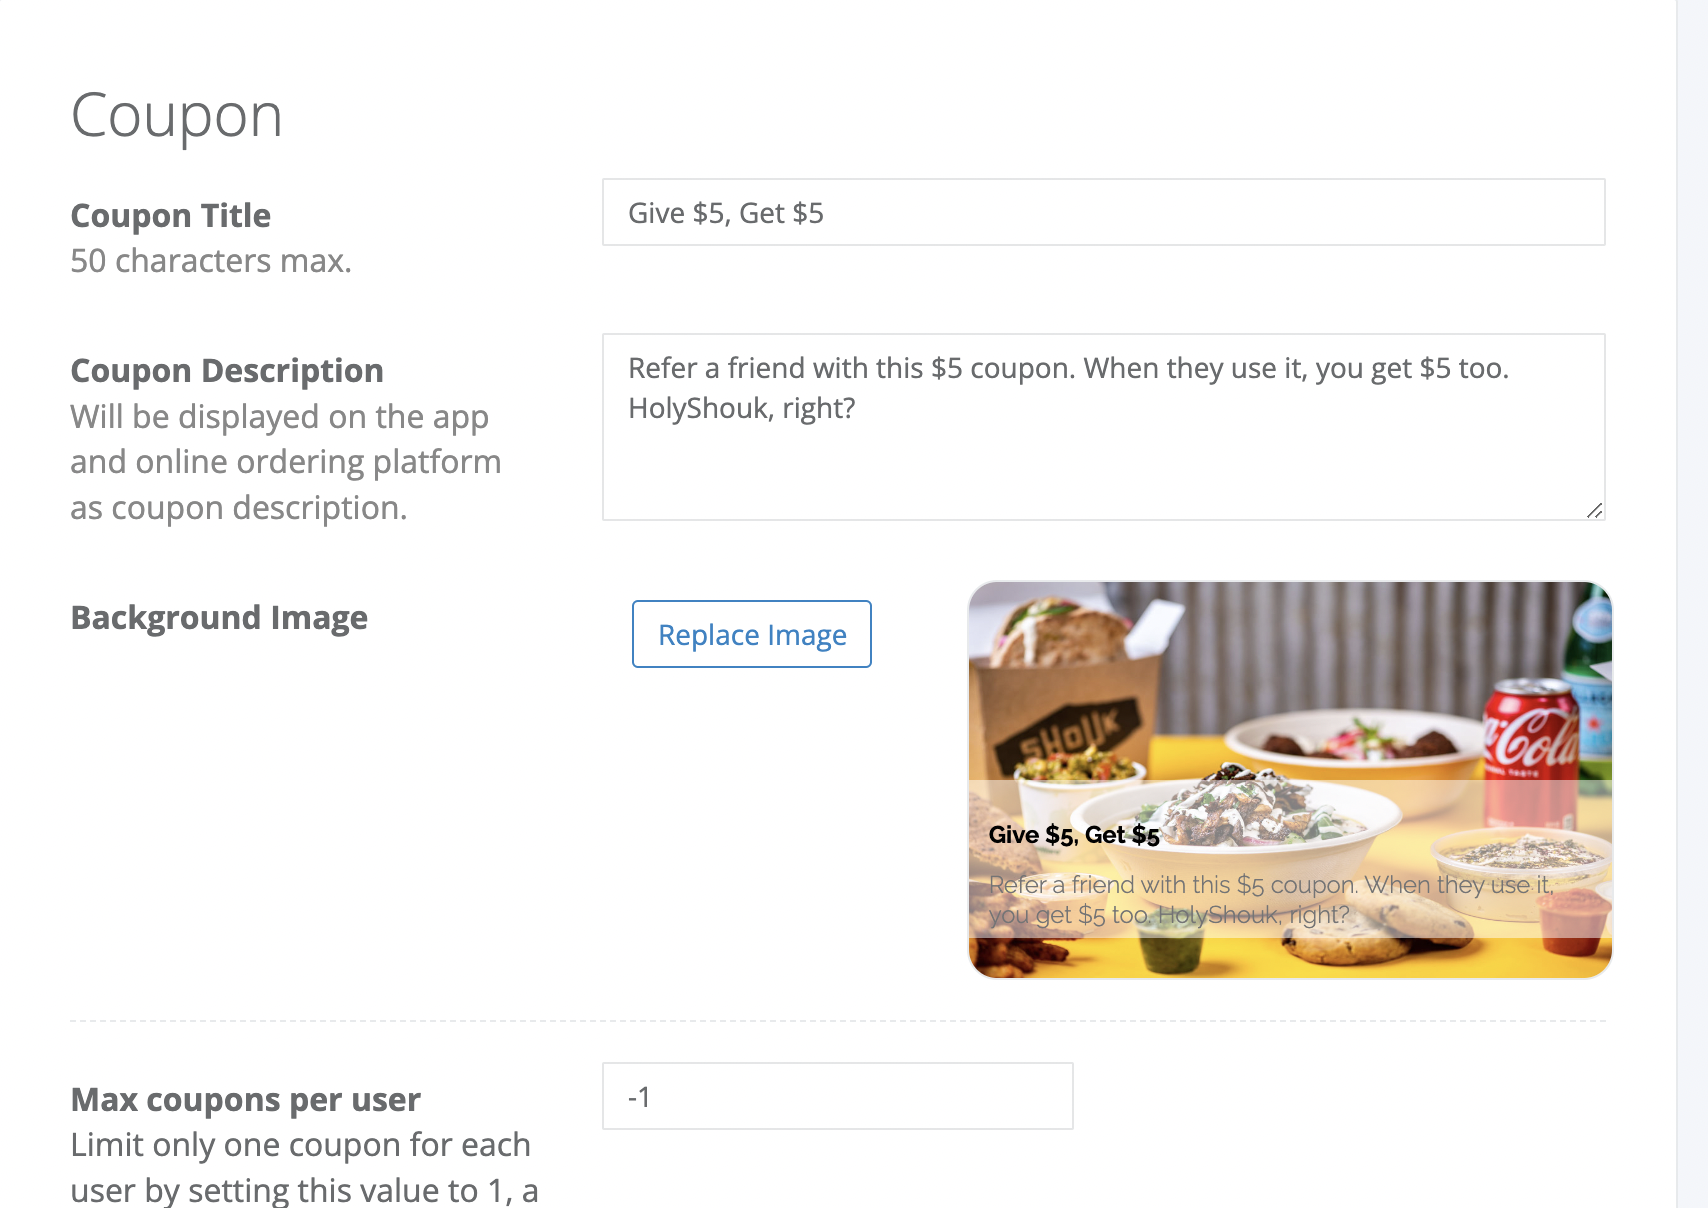Click the Replace Image button
Image resolution: width=1708 pixels, height=1208 pixels.
tap(751, 634)
